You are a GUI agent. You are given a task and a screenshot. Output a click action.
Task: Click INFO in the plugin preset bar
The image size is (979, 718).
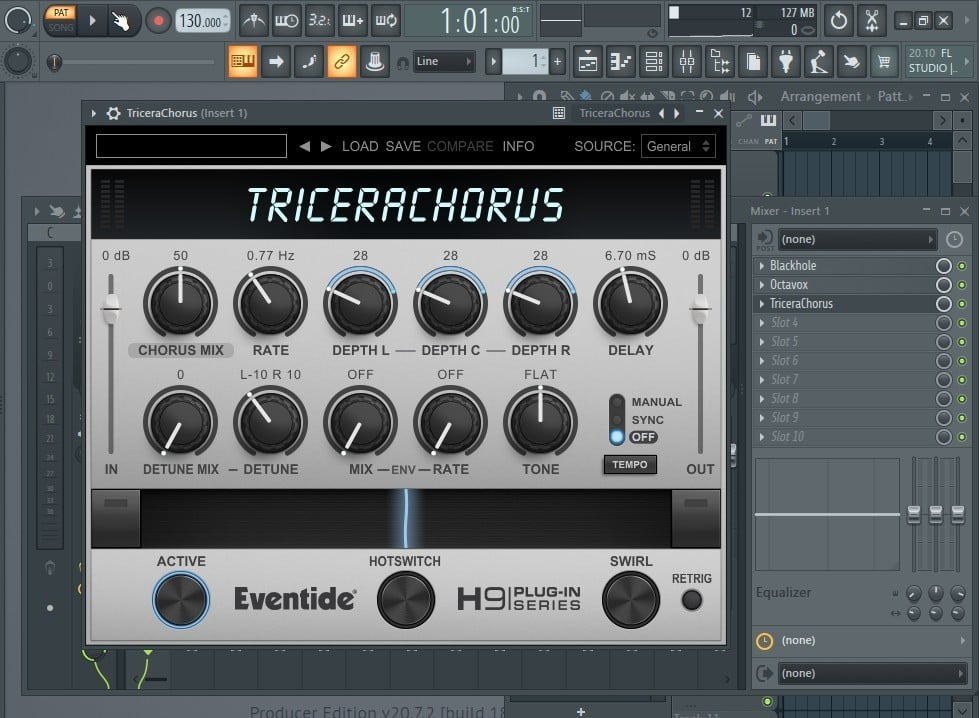point(518,146)
